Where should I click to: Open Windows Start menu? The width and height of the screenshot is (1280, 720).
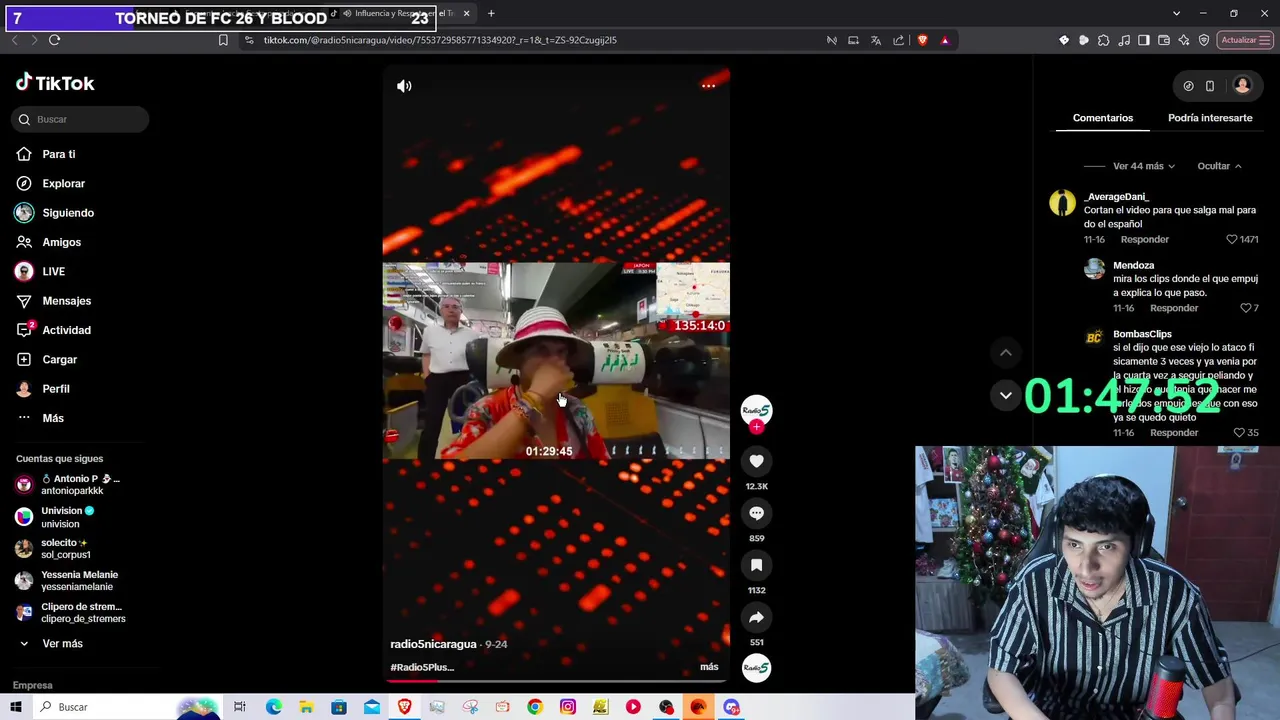pos(16,707)
